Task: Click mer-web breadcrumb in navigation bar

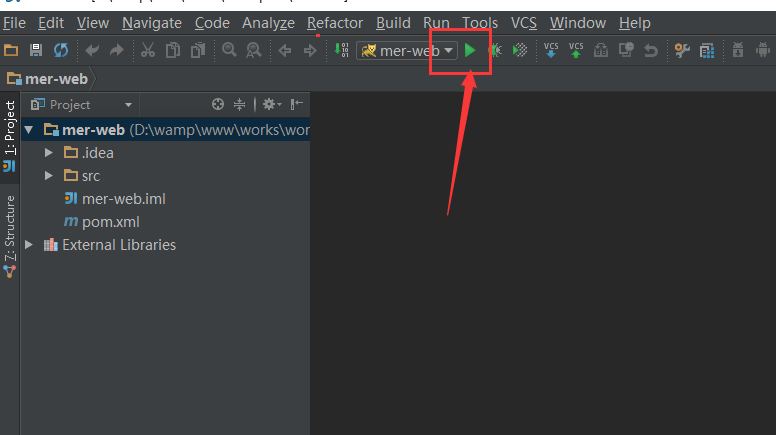Action: pos(48,79)
